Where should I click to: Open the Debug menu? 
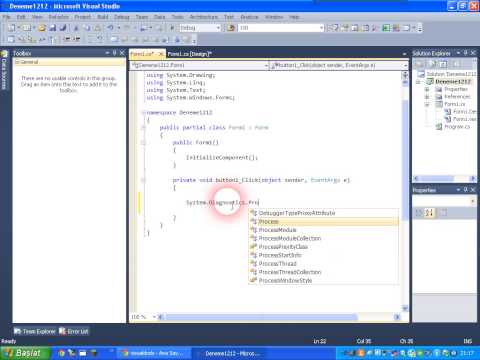pos(122,17)
